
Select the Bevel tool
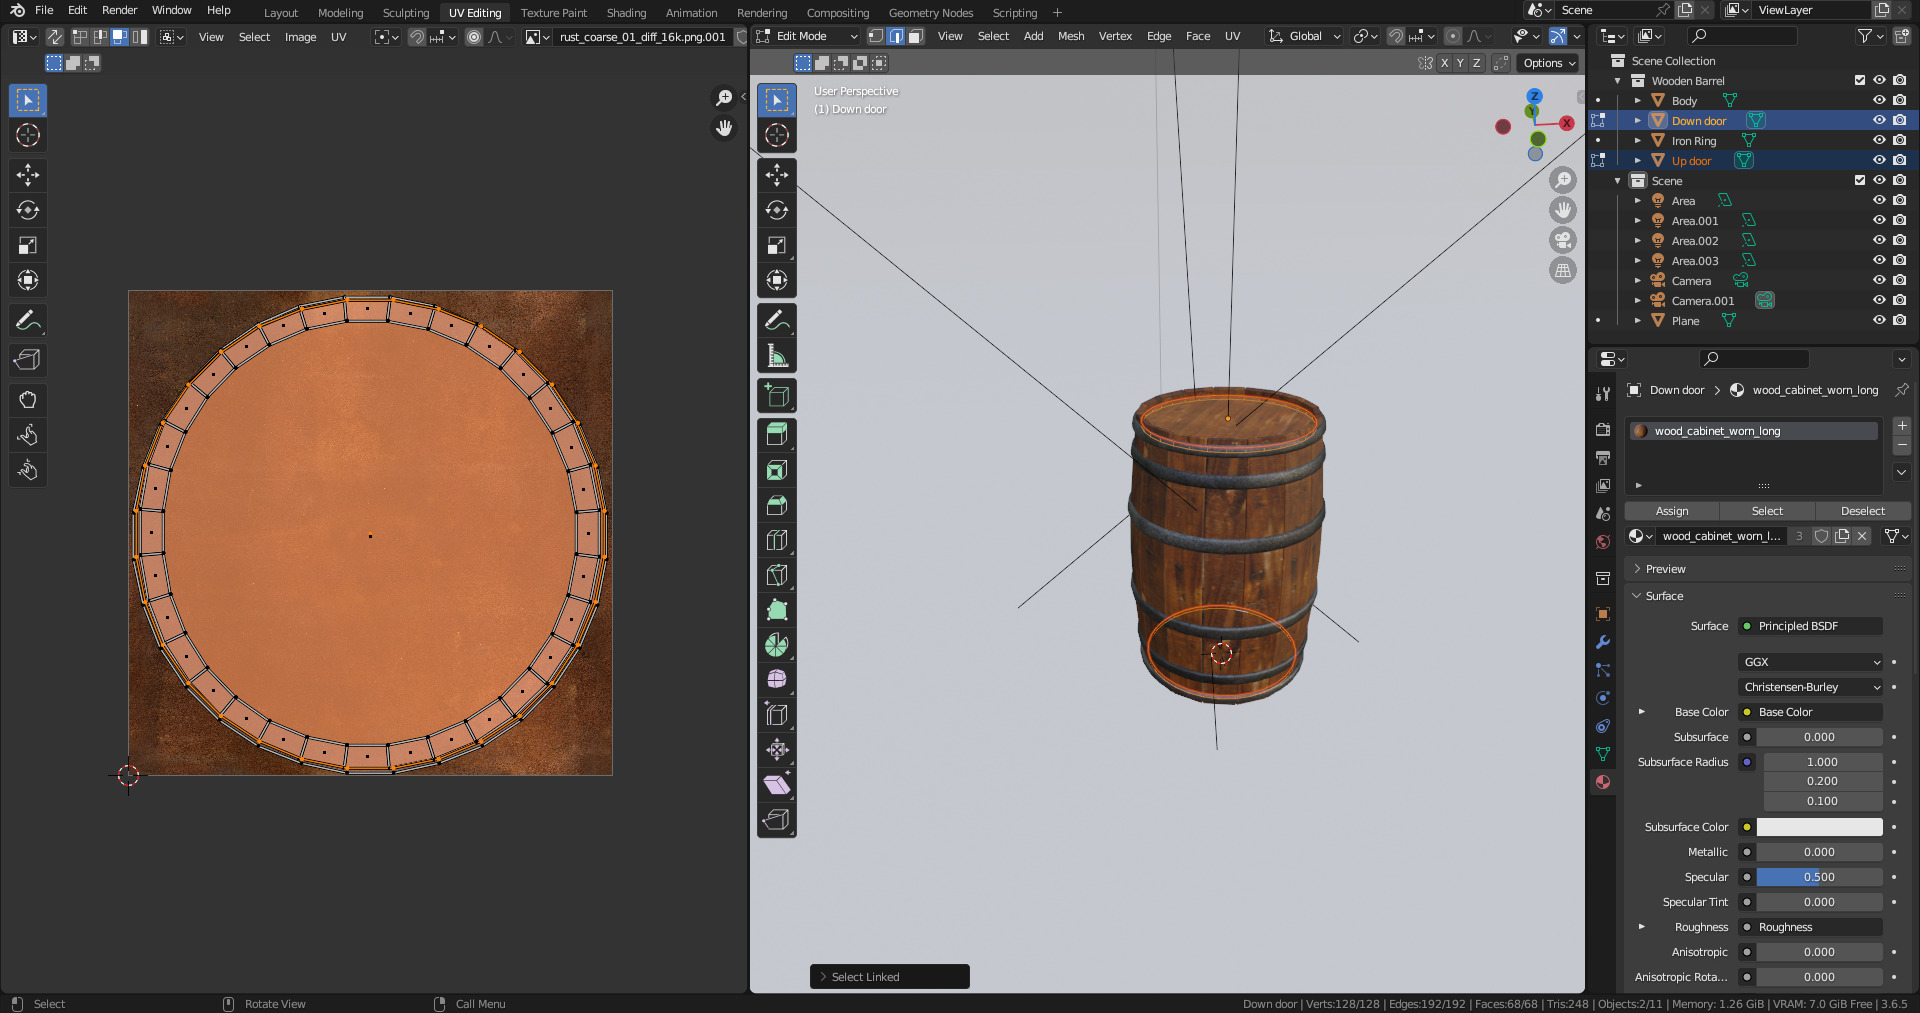pyautogui.click(x=777, y=505)
